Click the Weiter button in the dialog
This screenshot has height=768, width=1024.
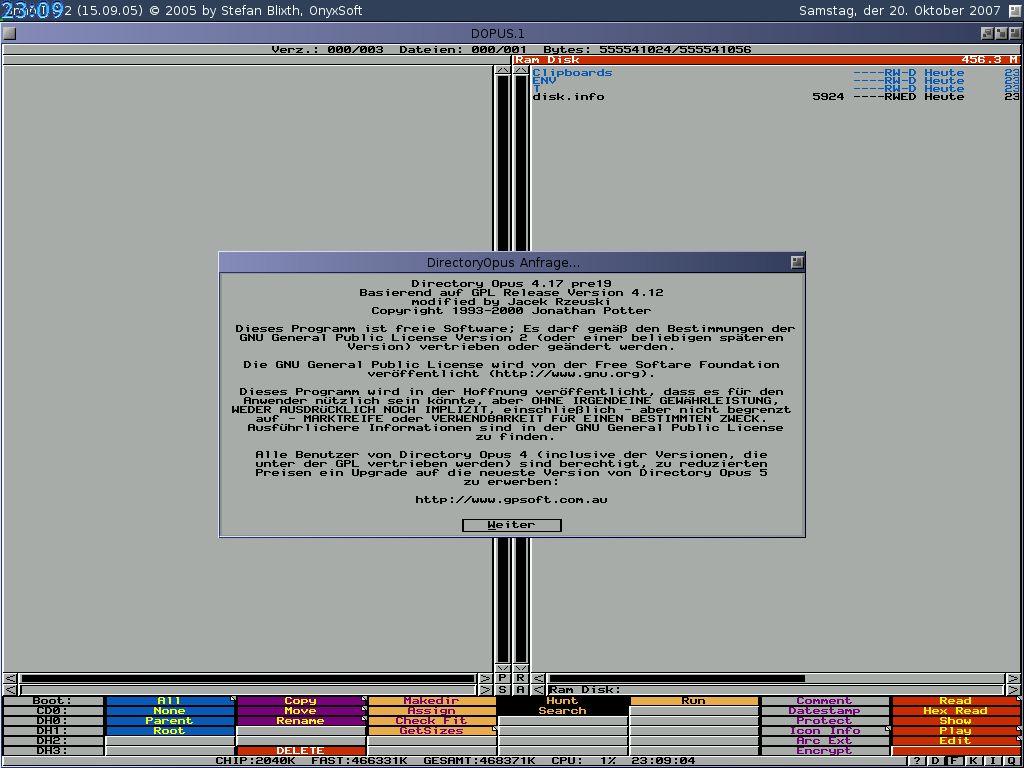click(511, 525)
